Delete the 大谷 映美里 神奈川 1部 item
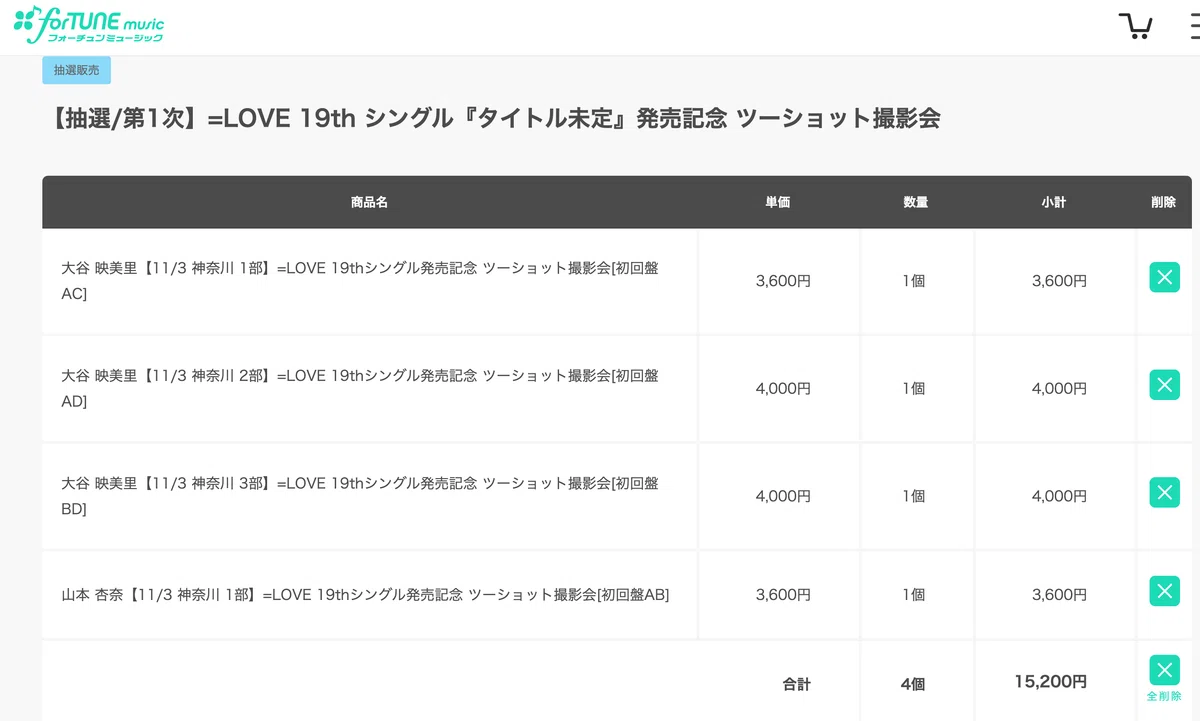 tap(1164, 278)
